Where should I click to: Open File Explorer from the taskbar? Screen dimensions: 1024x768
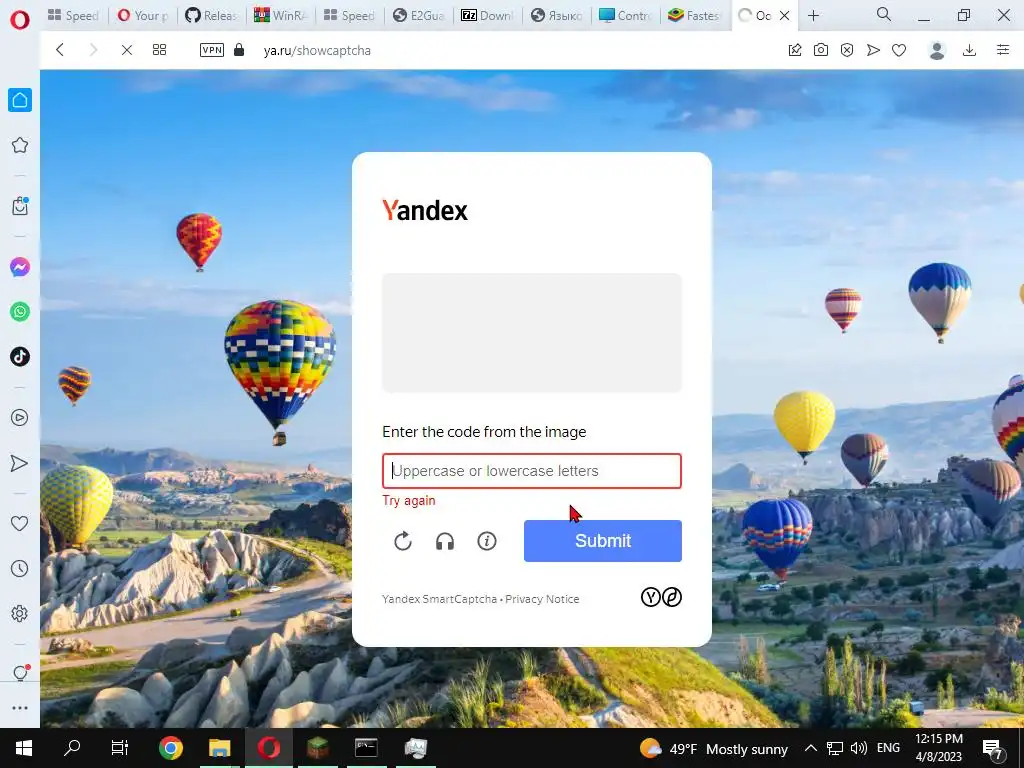point(219,748)
